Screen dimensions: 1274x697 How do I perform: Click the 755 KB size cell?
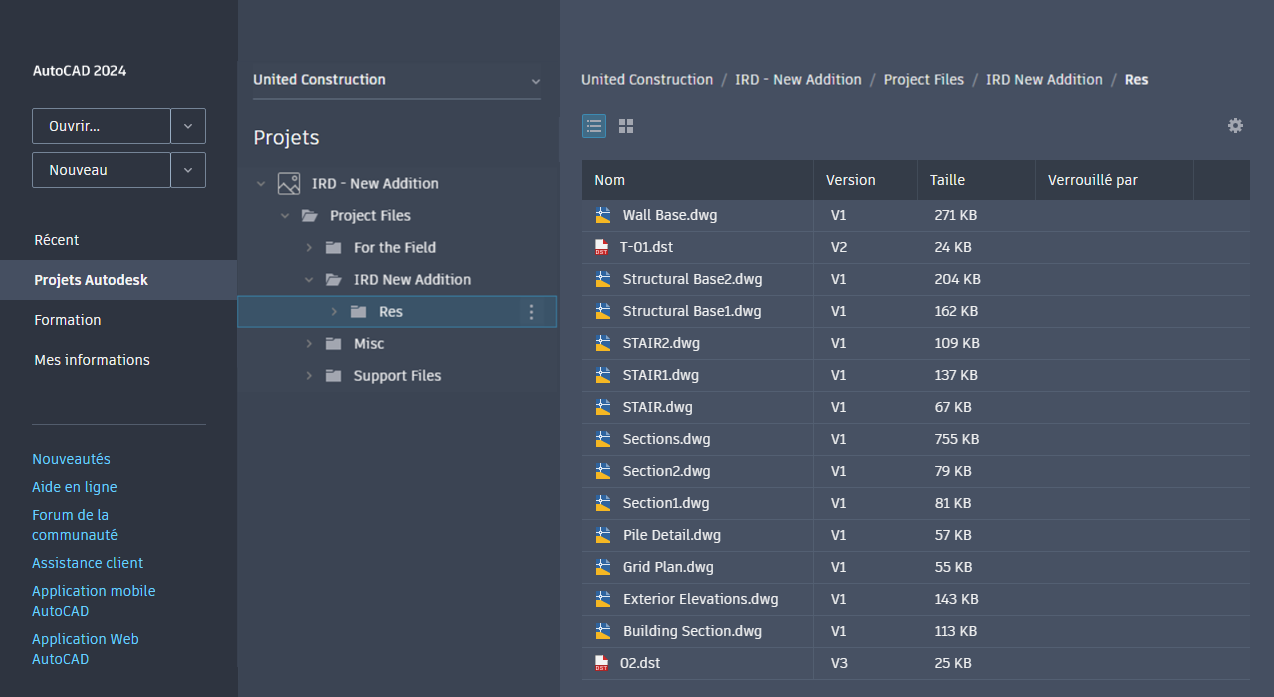[957, 439]
